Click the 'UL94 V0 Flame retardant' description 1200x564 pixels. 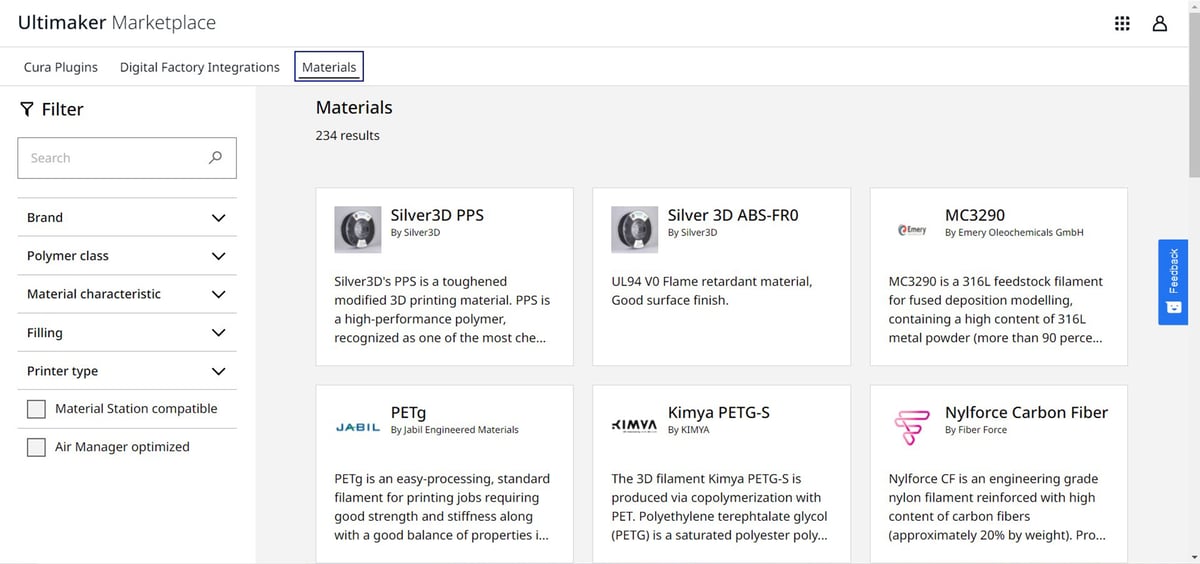711,291
